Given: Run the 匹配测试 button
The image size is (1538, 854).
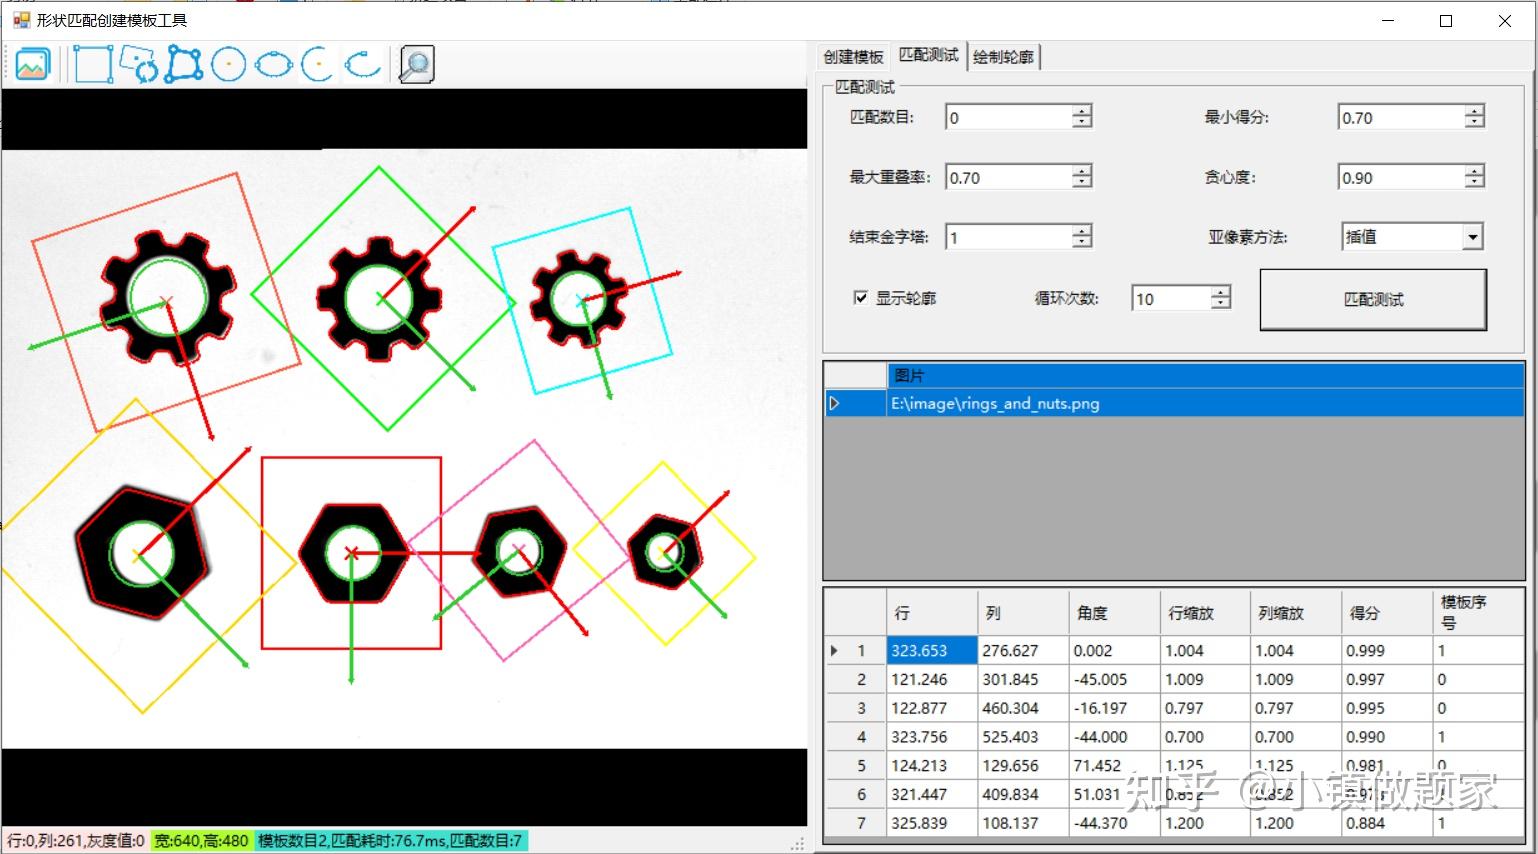Looking at the screenshot, I should click(1373, 299).
